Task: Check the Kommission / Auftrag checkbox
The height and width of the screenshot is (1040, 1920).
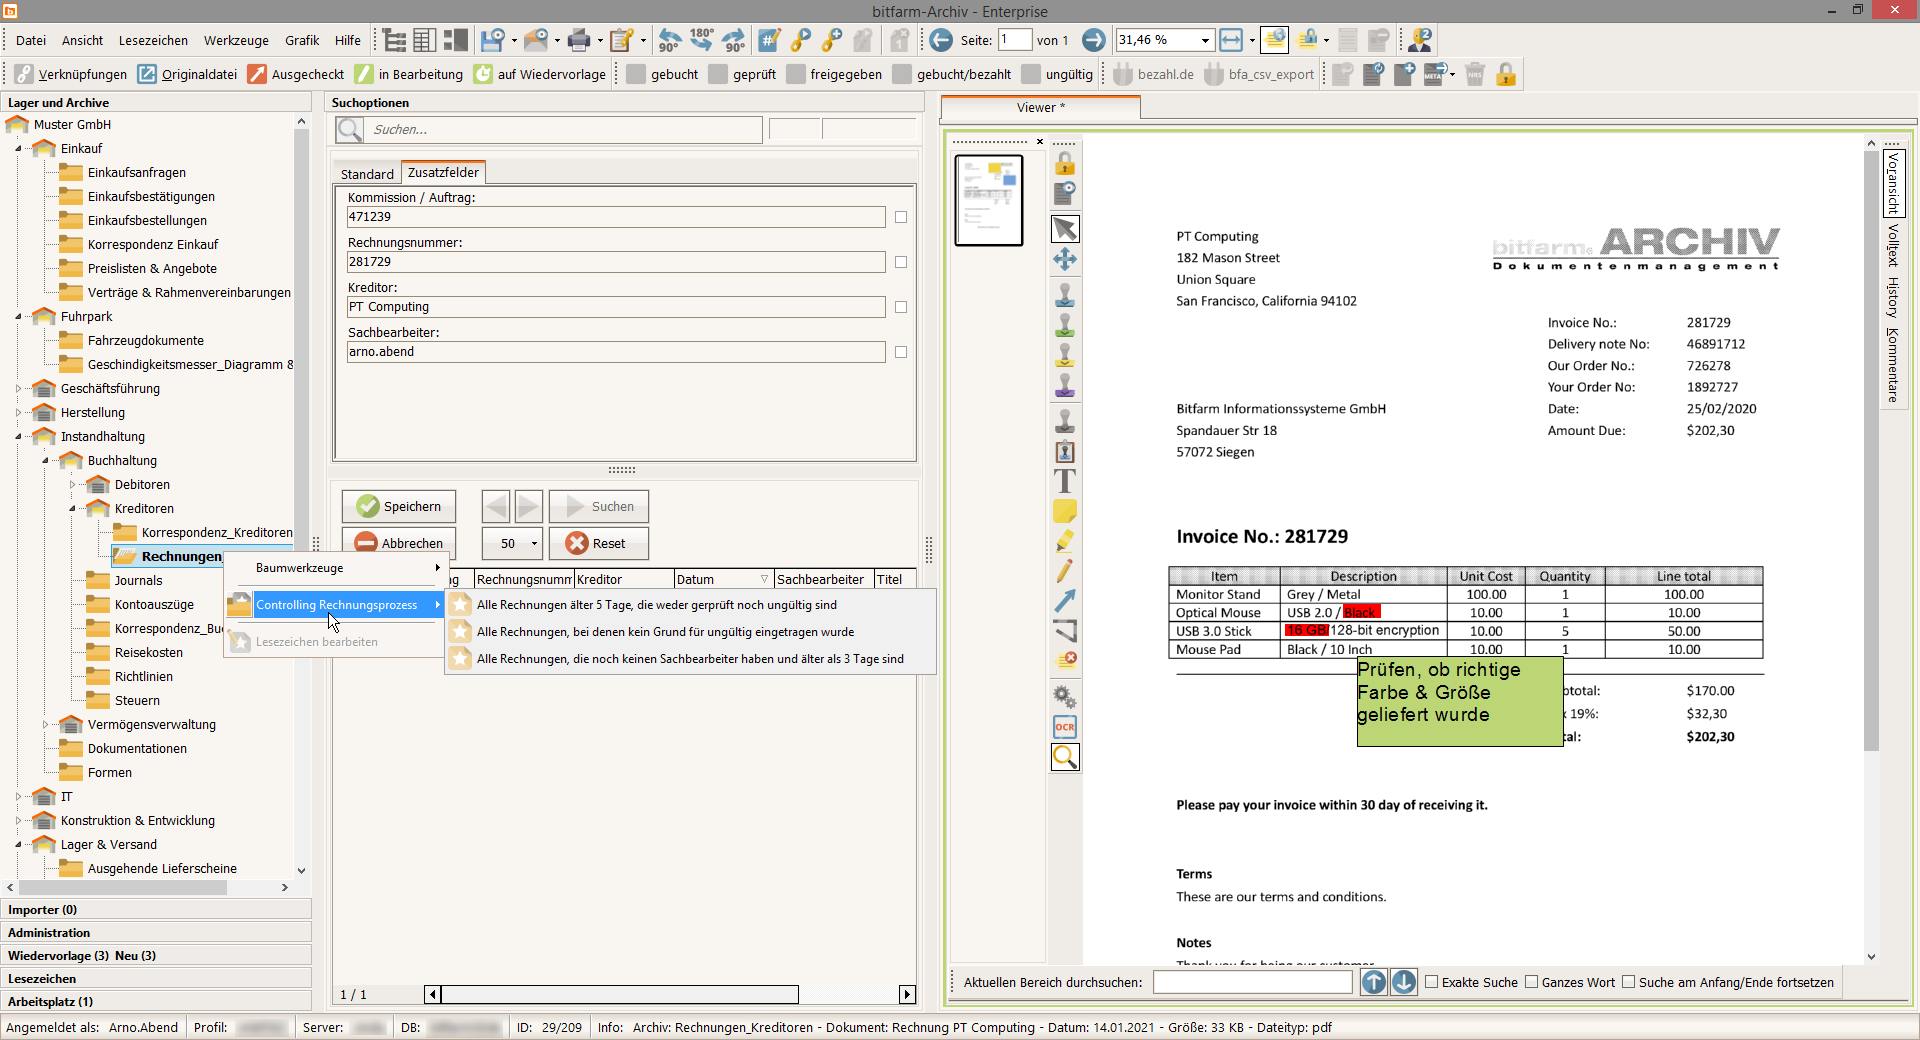Action: (x=901, y=217)
